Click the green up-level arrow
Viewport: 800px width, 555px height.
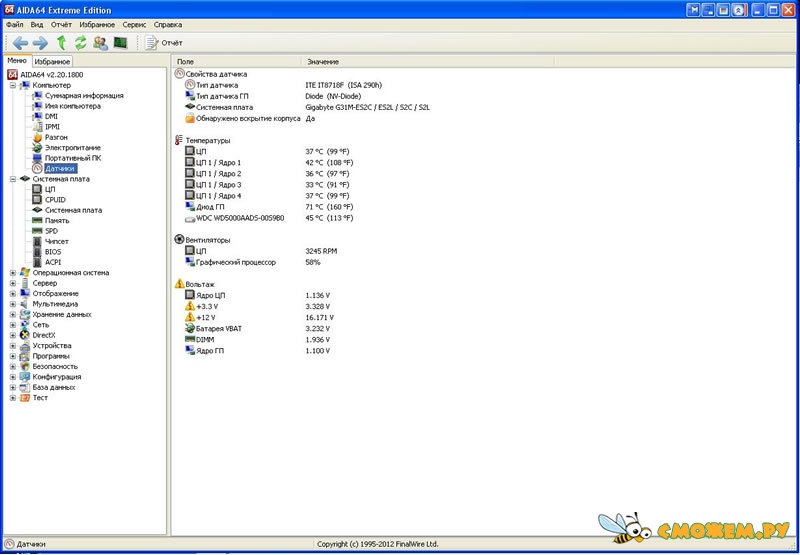(x=61, y=43)
